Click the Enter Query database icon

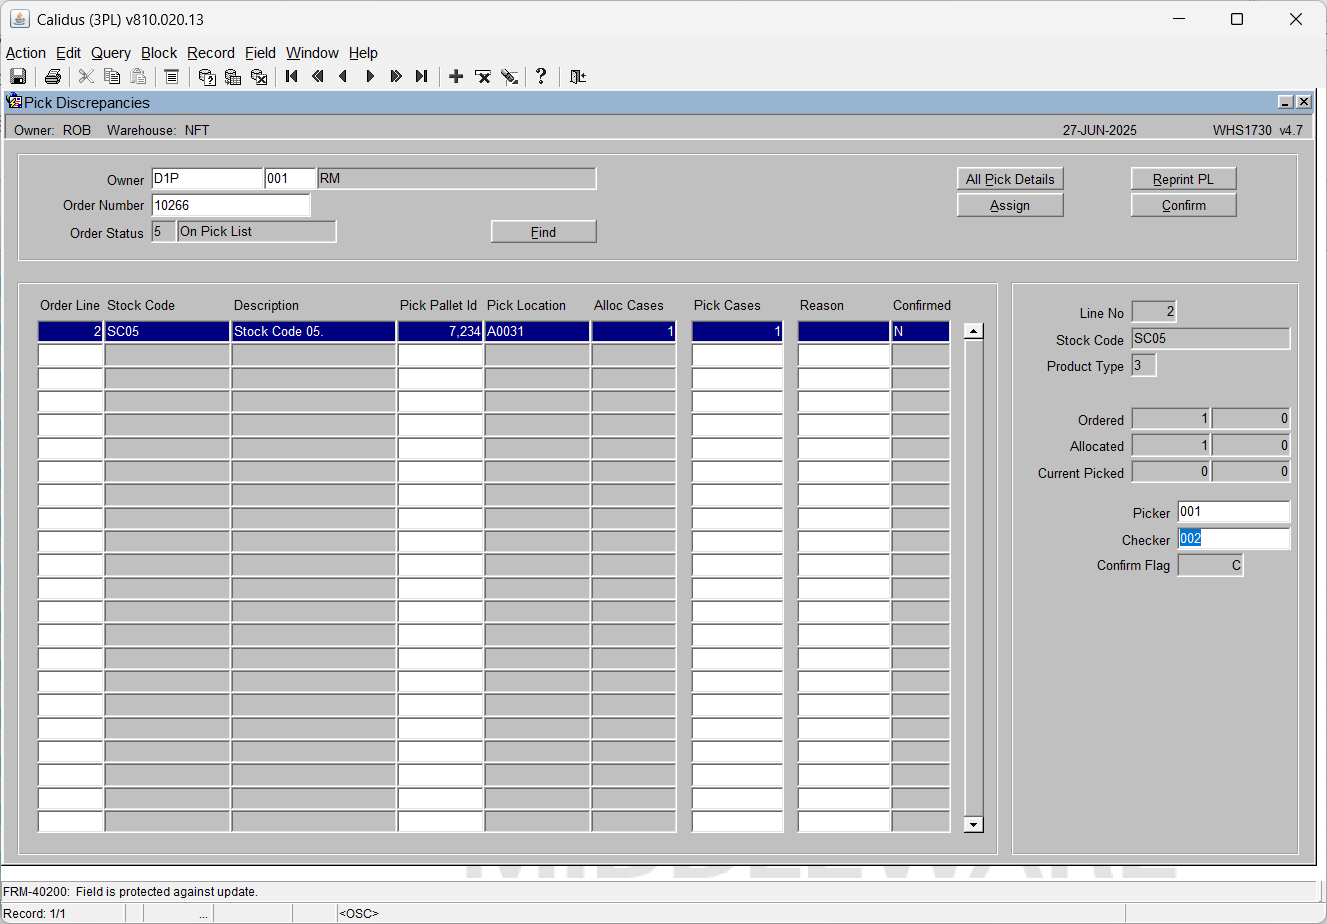(x=207, y=77)
